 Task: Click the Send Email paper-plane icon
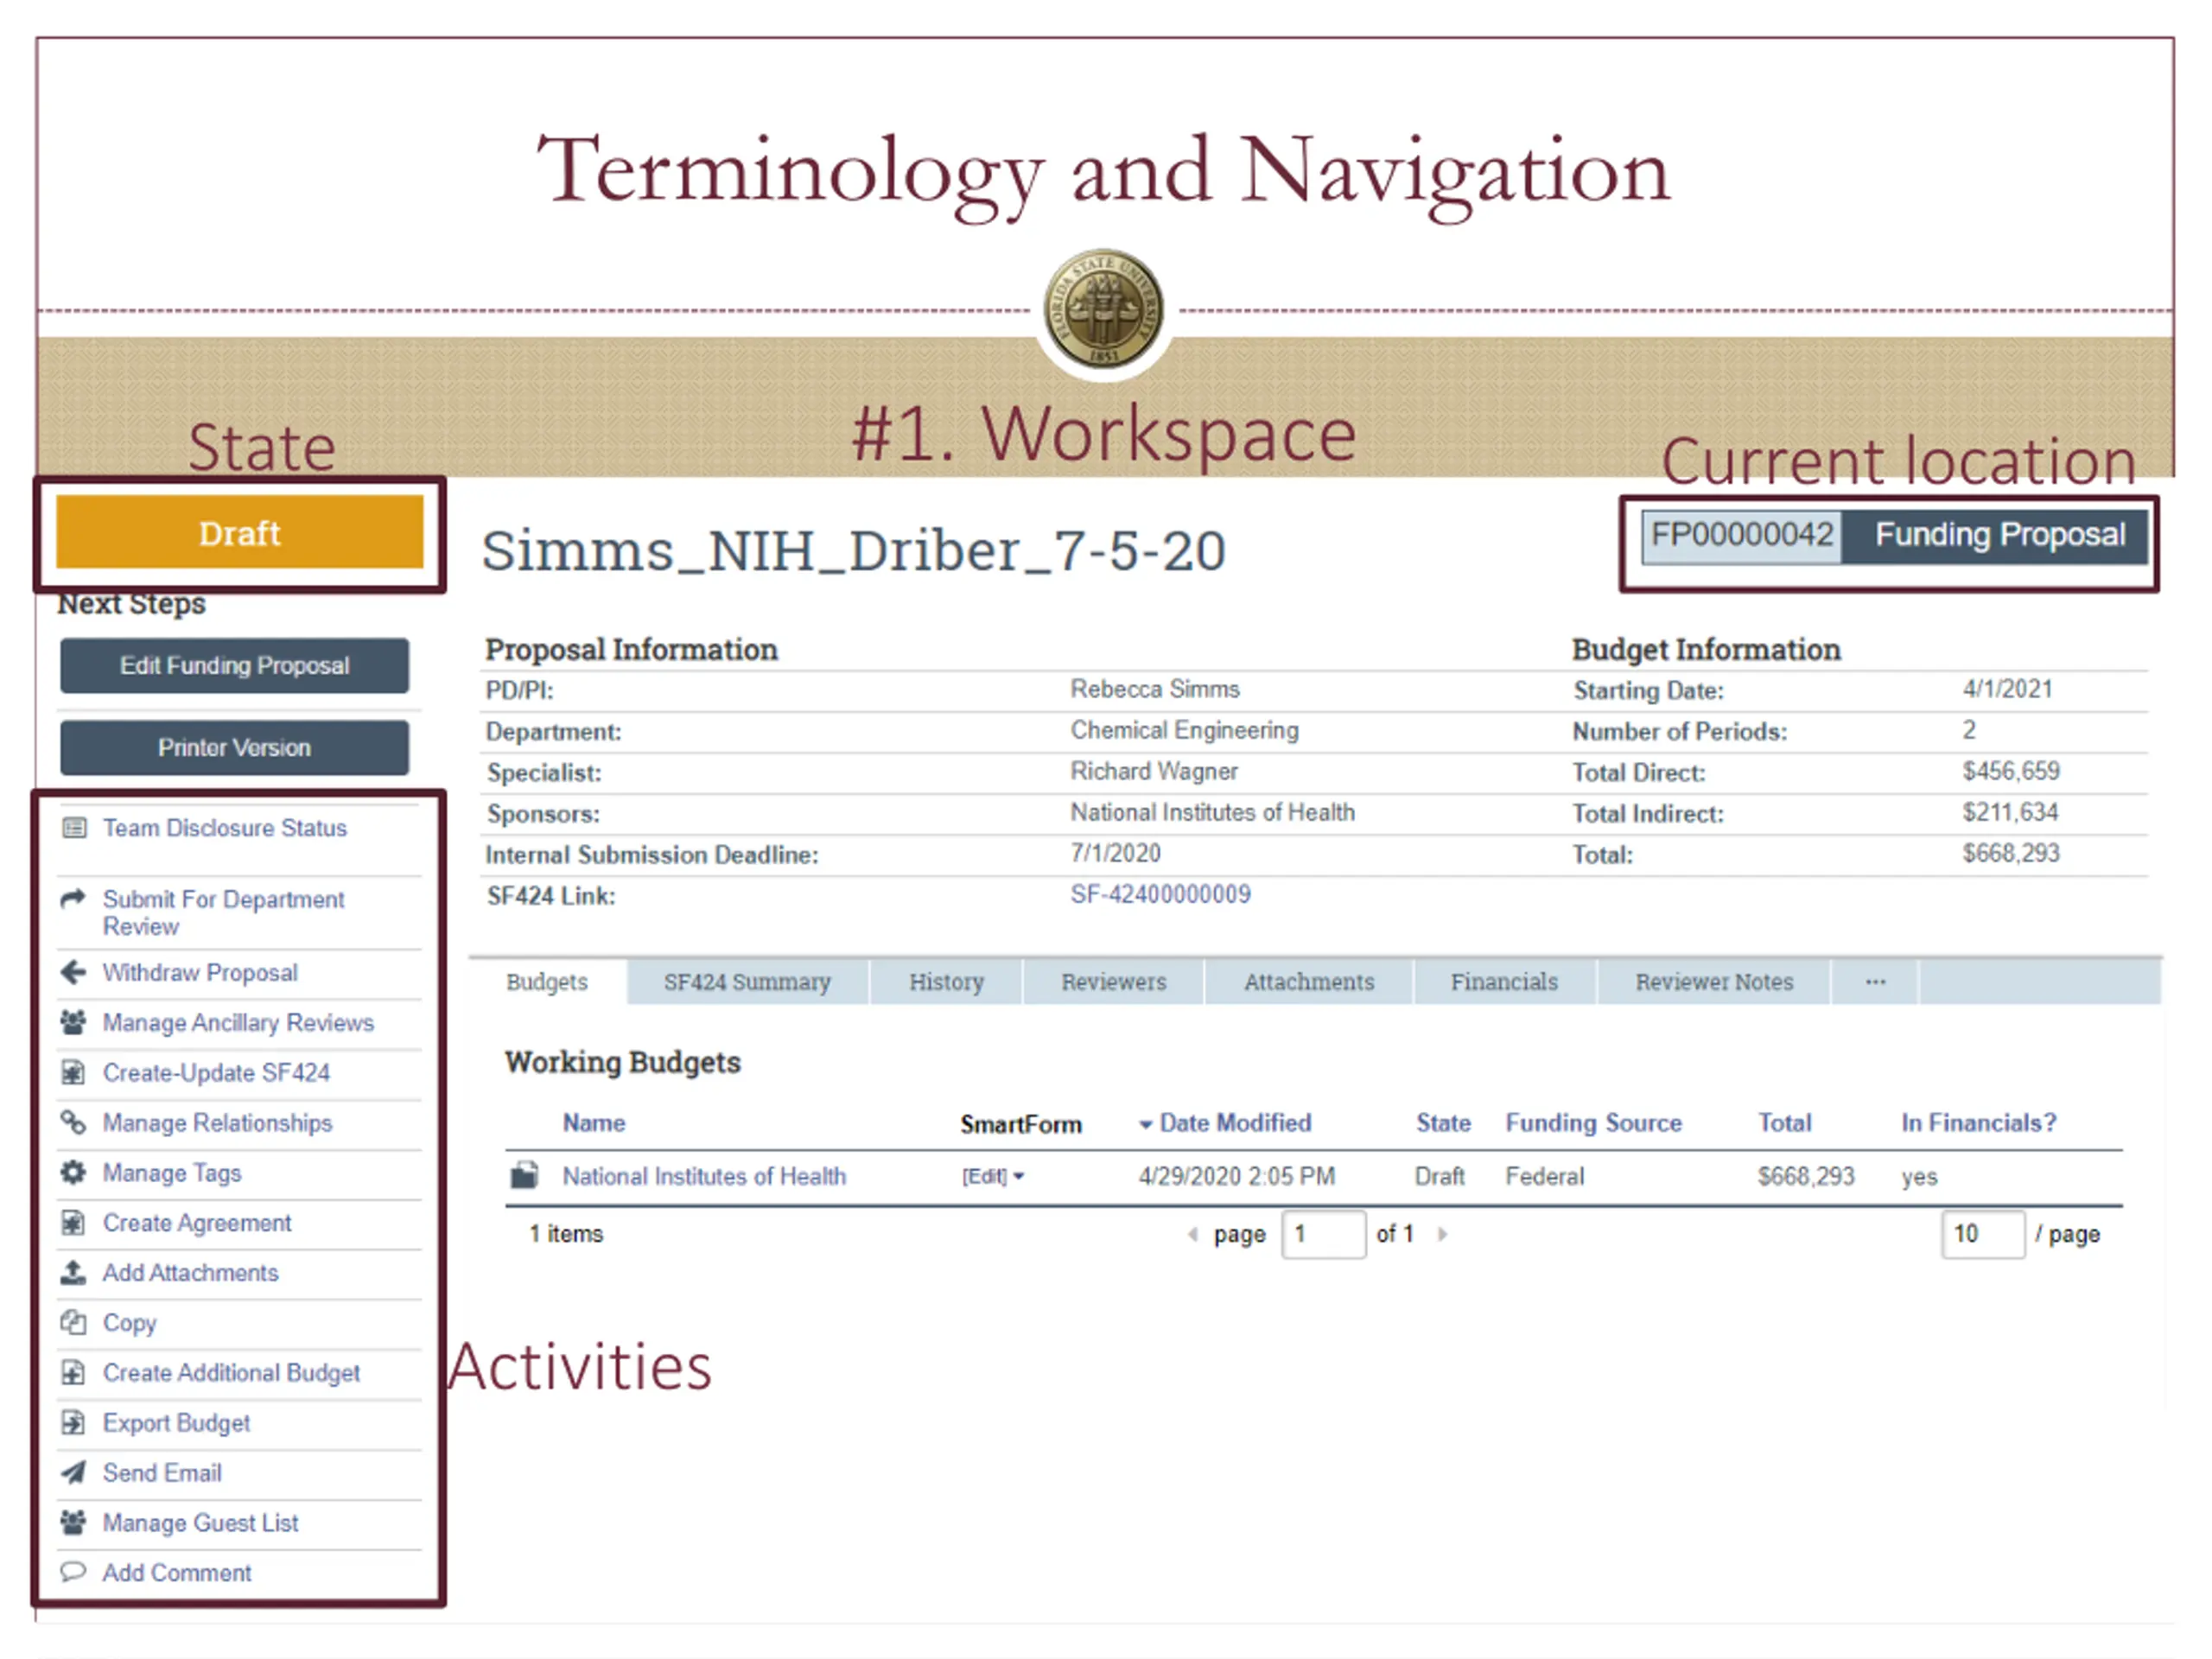(x=73, y=1472)
